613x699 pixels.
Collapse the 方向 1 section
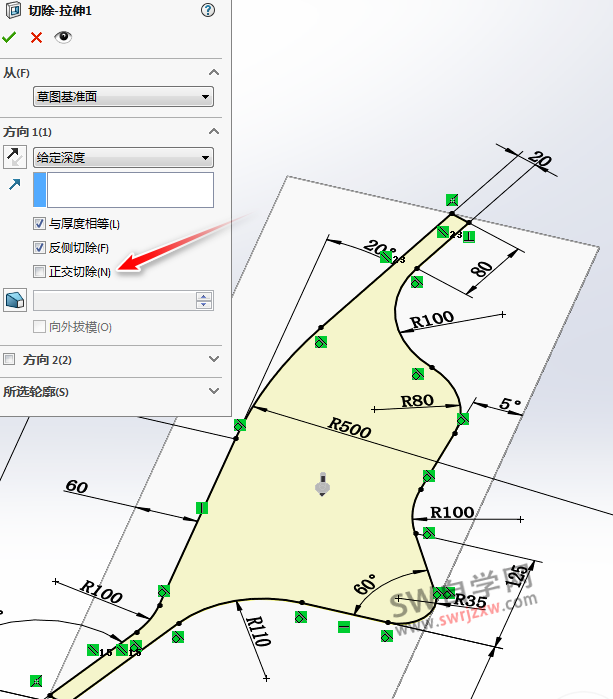click(x=213, y=132)
